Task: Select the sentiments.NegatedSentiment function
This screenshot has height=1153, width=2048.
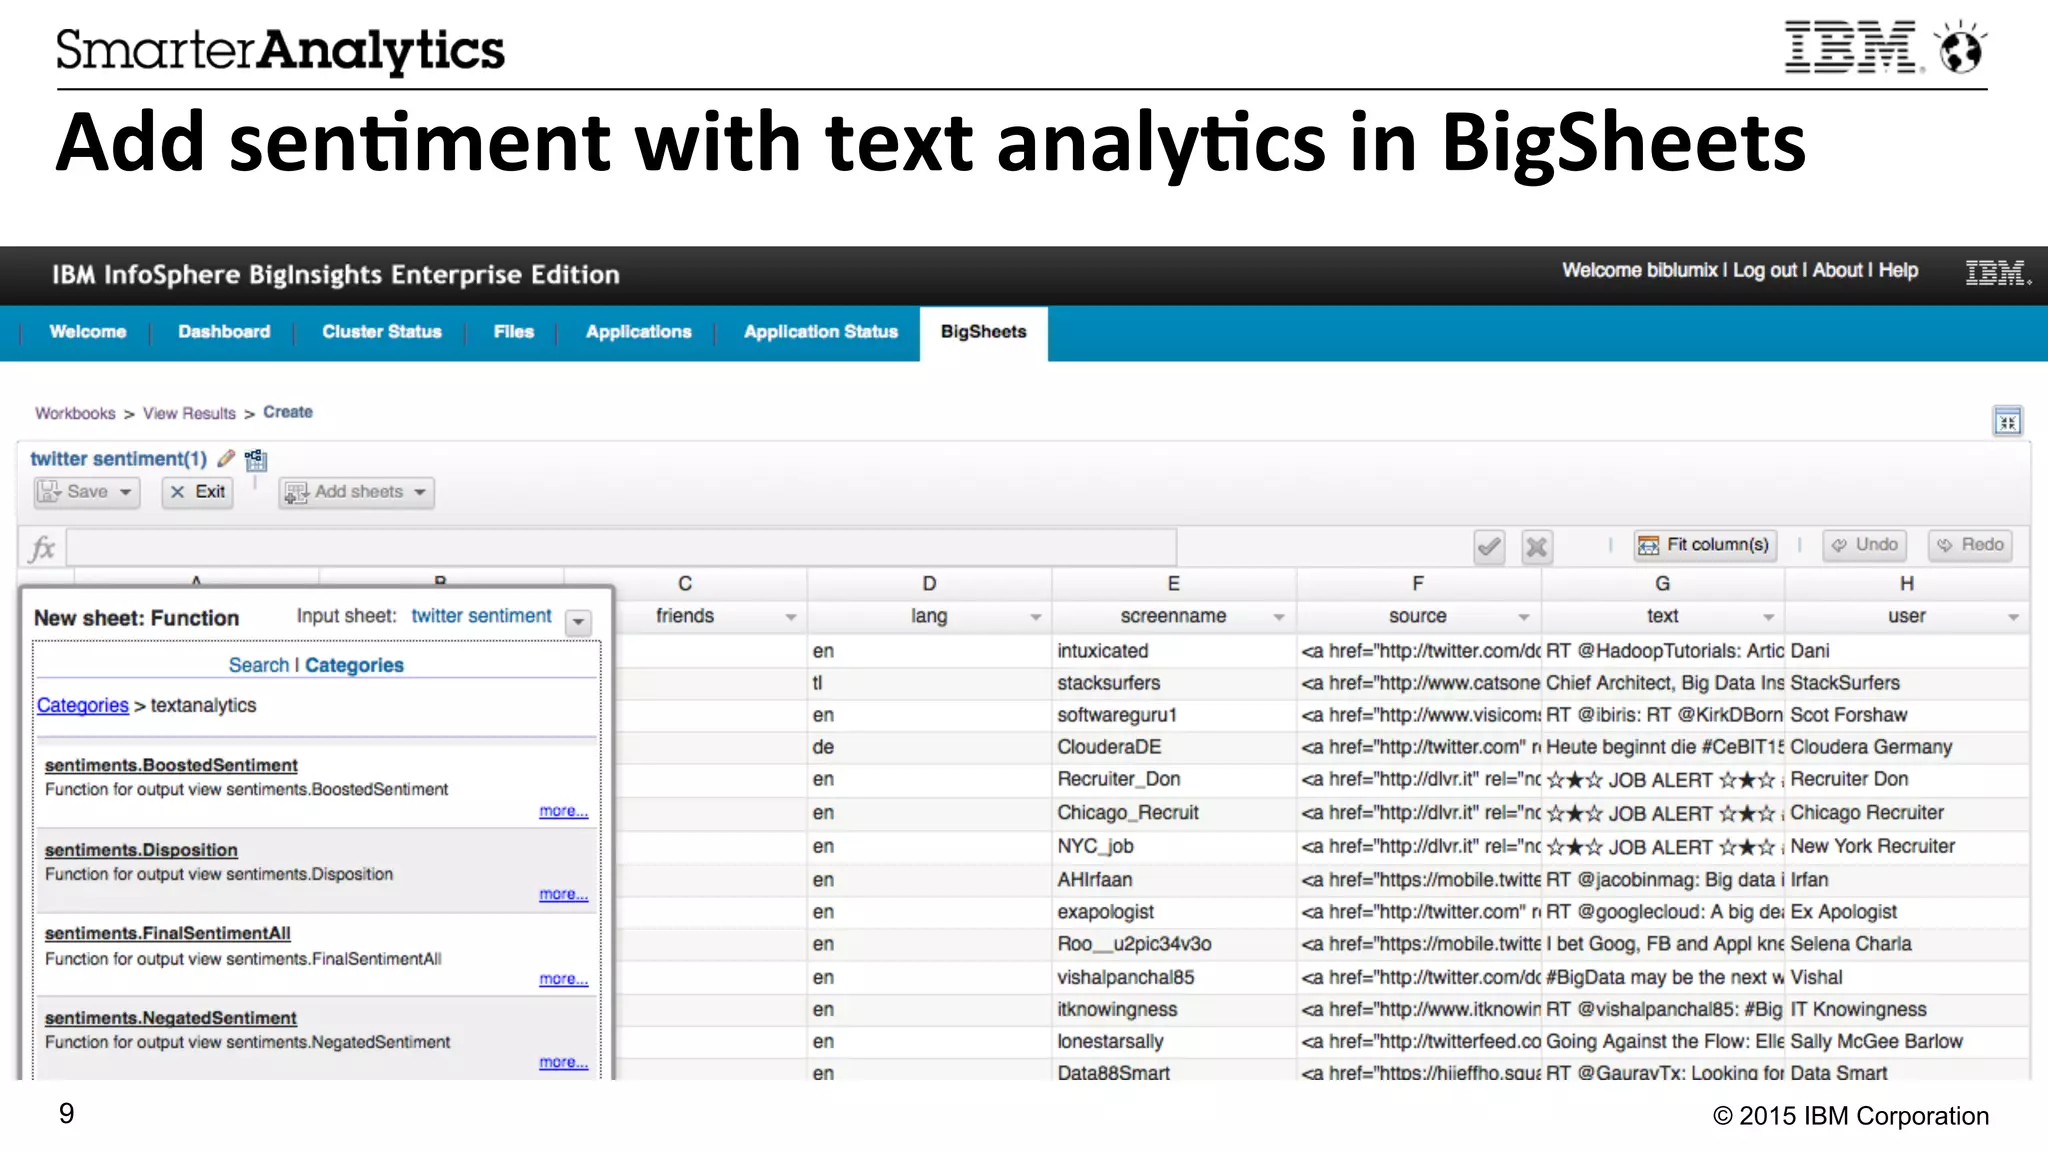Action: pyautogui.click(x=171, y=1018)
